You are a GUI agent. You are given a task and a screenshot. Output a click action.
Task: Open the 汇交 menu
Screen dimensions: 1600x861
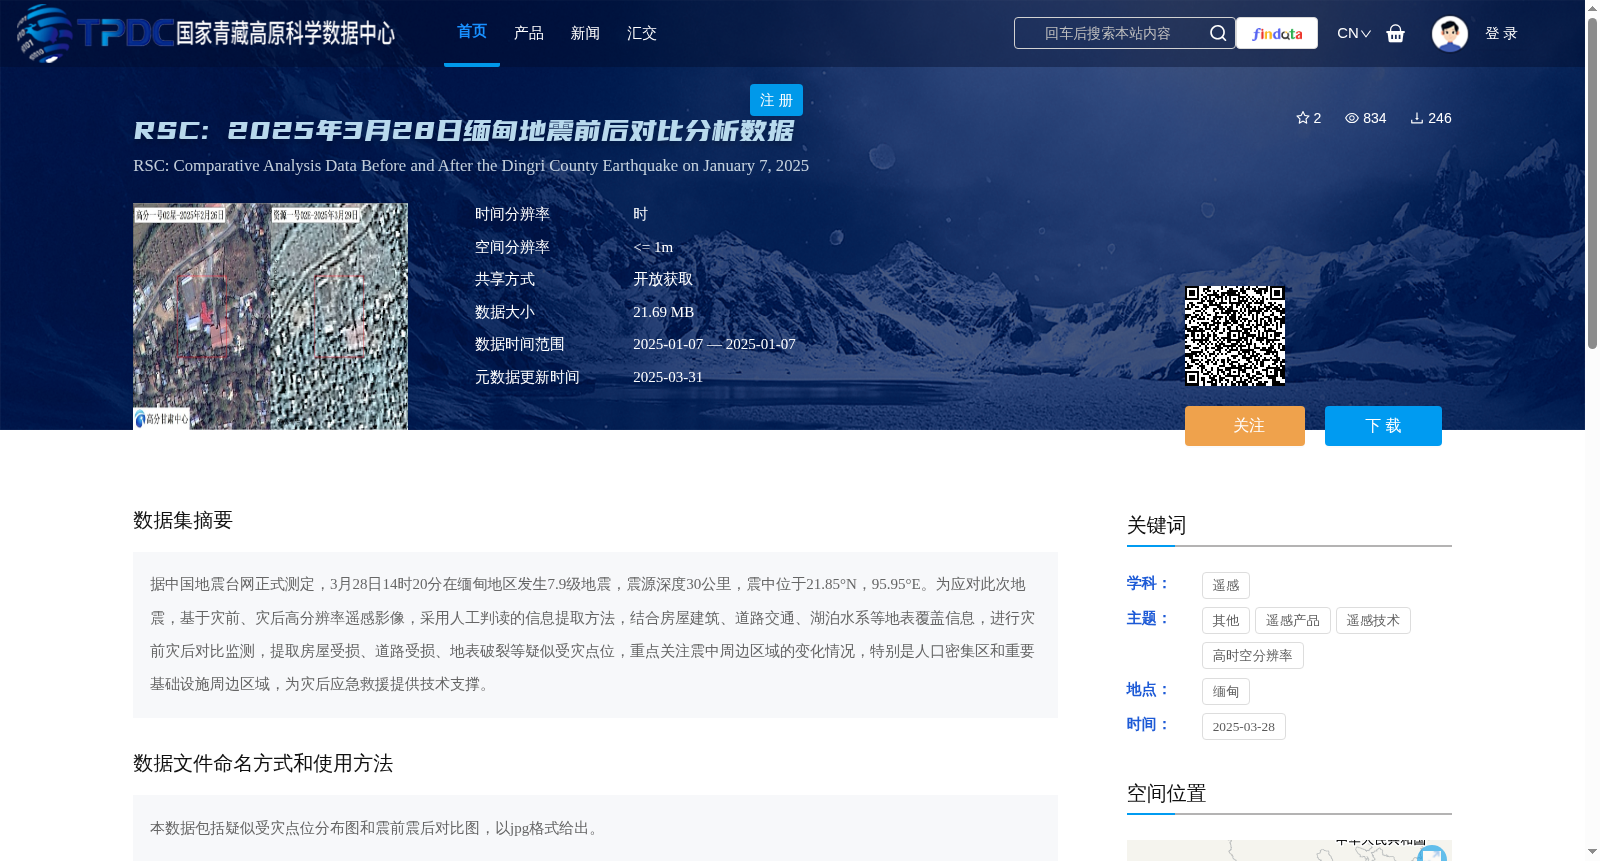(x=642, y=33)
